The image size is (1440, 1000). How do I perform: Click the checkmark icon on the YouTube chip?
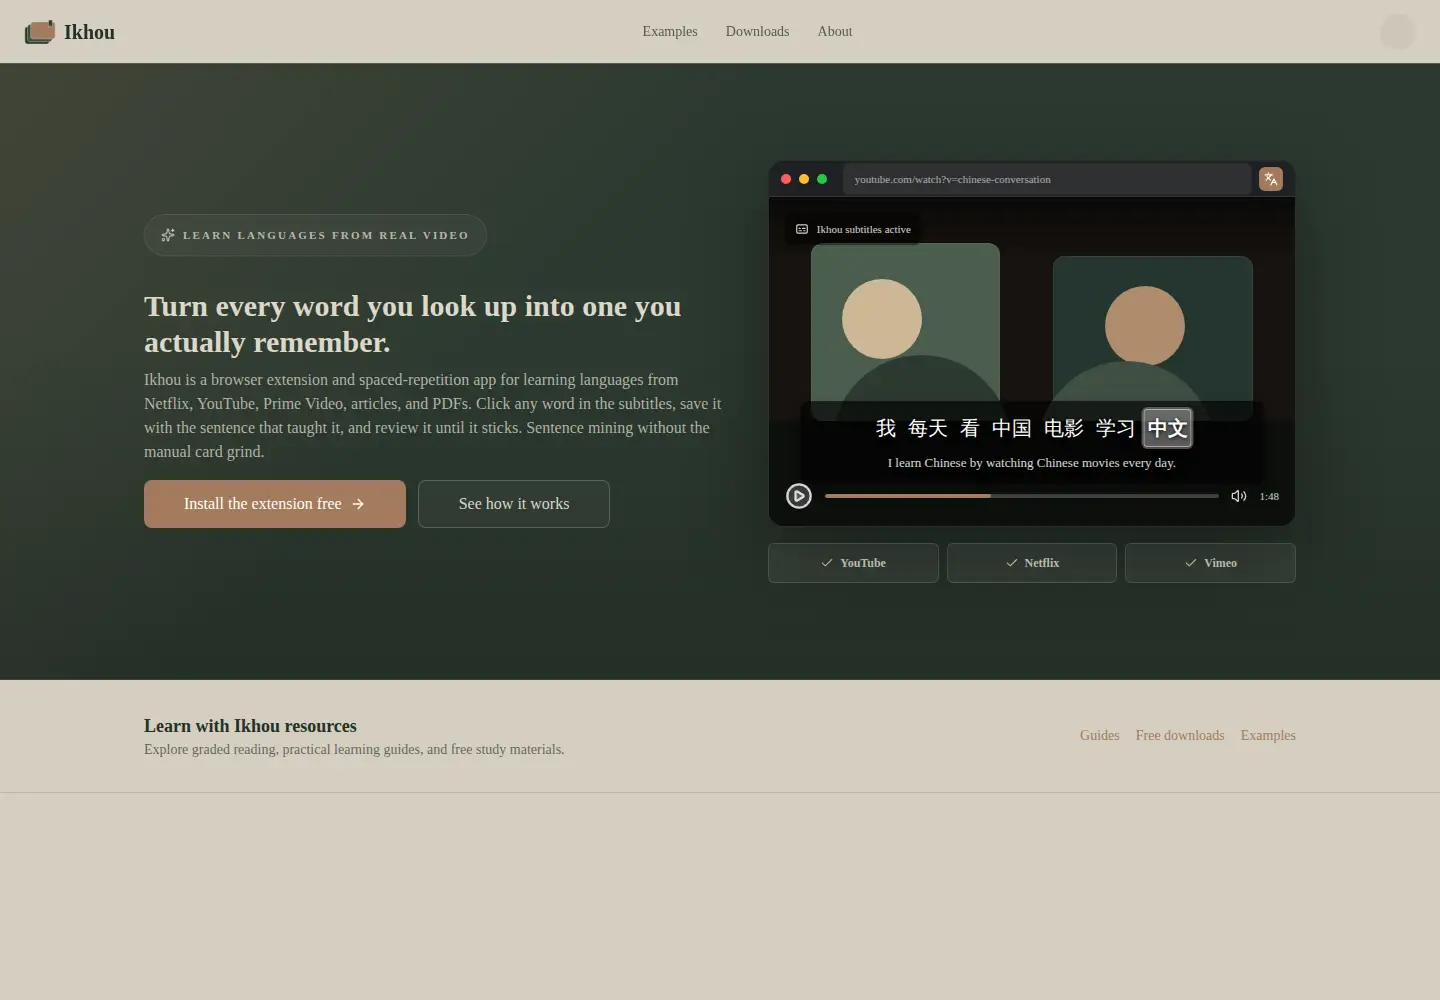pyautogui.click(x=827, y=563)
